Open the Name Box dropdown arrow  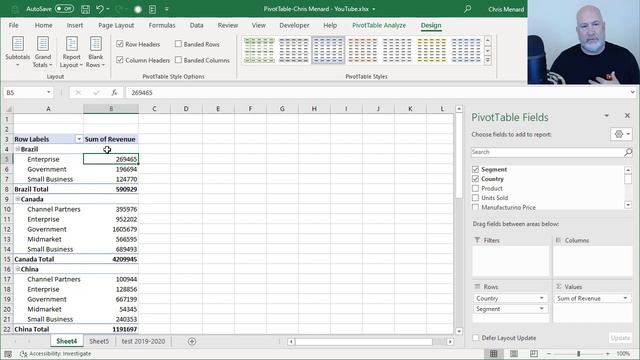click(x=49, y=92)
